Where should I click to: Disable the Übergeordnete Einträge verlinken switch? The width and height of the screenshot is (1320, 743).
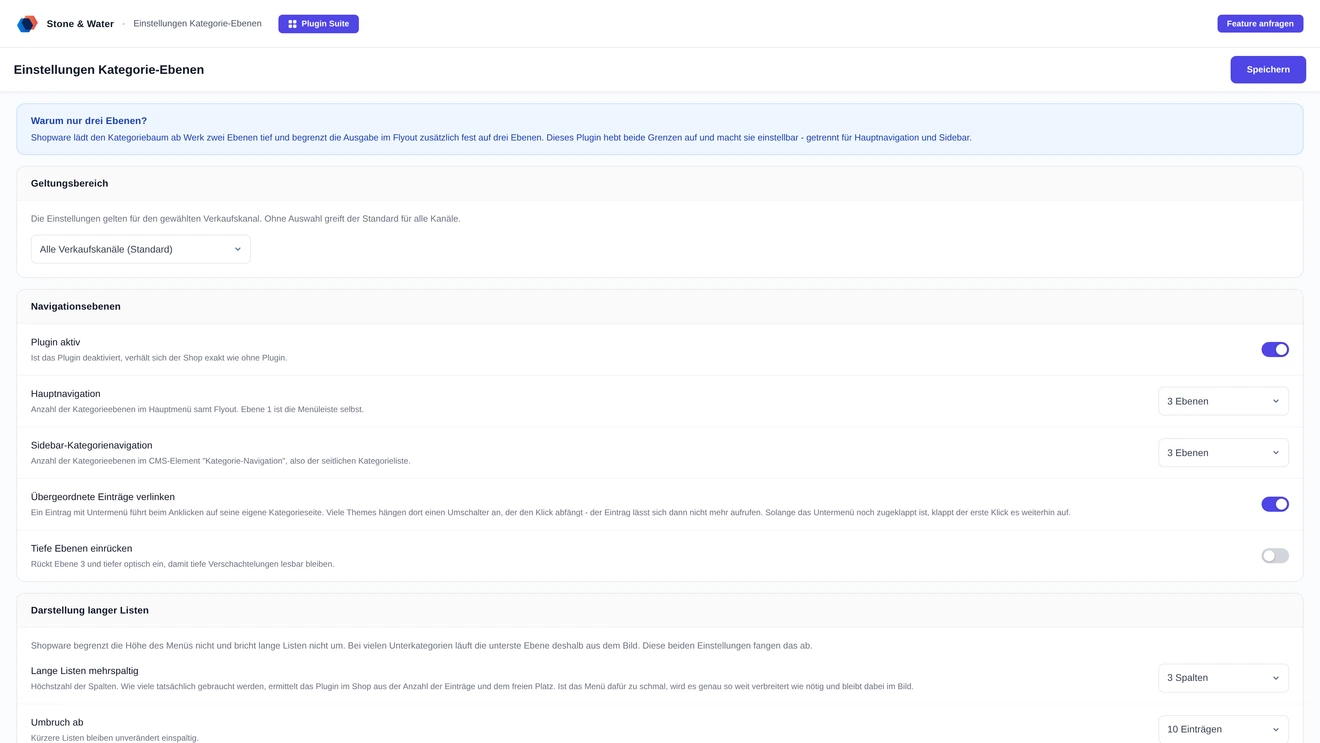[1275, 504]
